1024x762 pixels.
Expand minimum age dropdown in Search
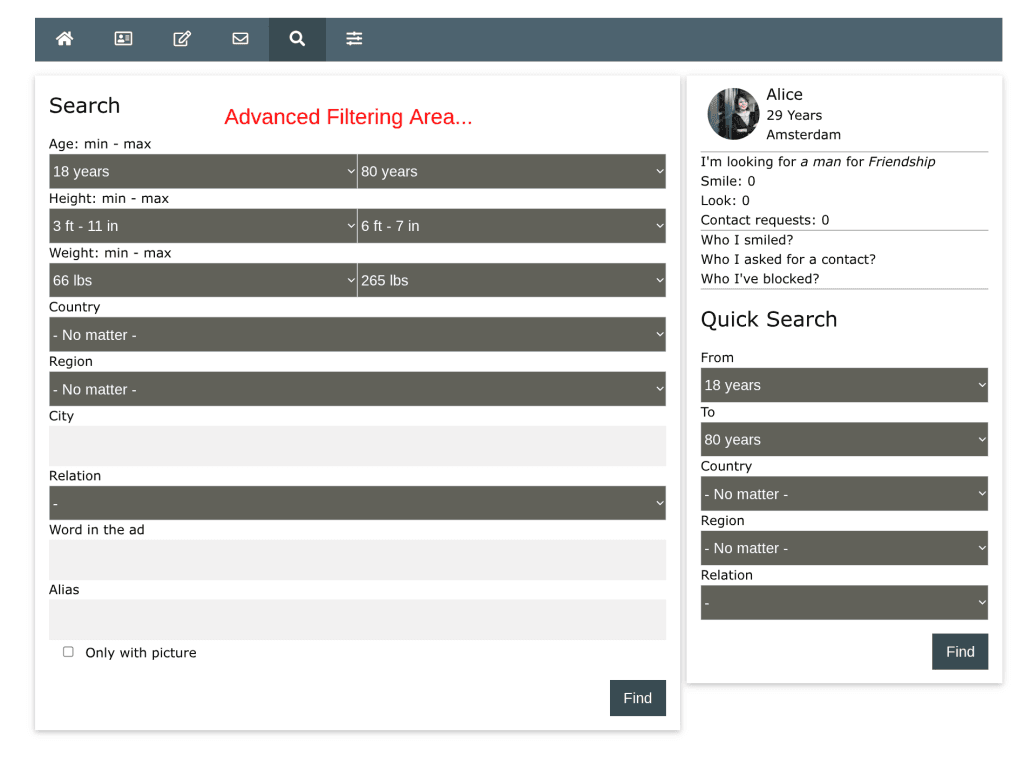tap(203, 171)
